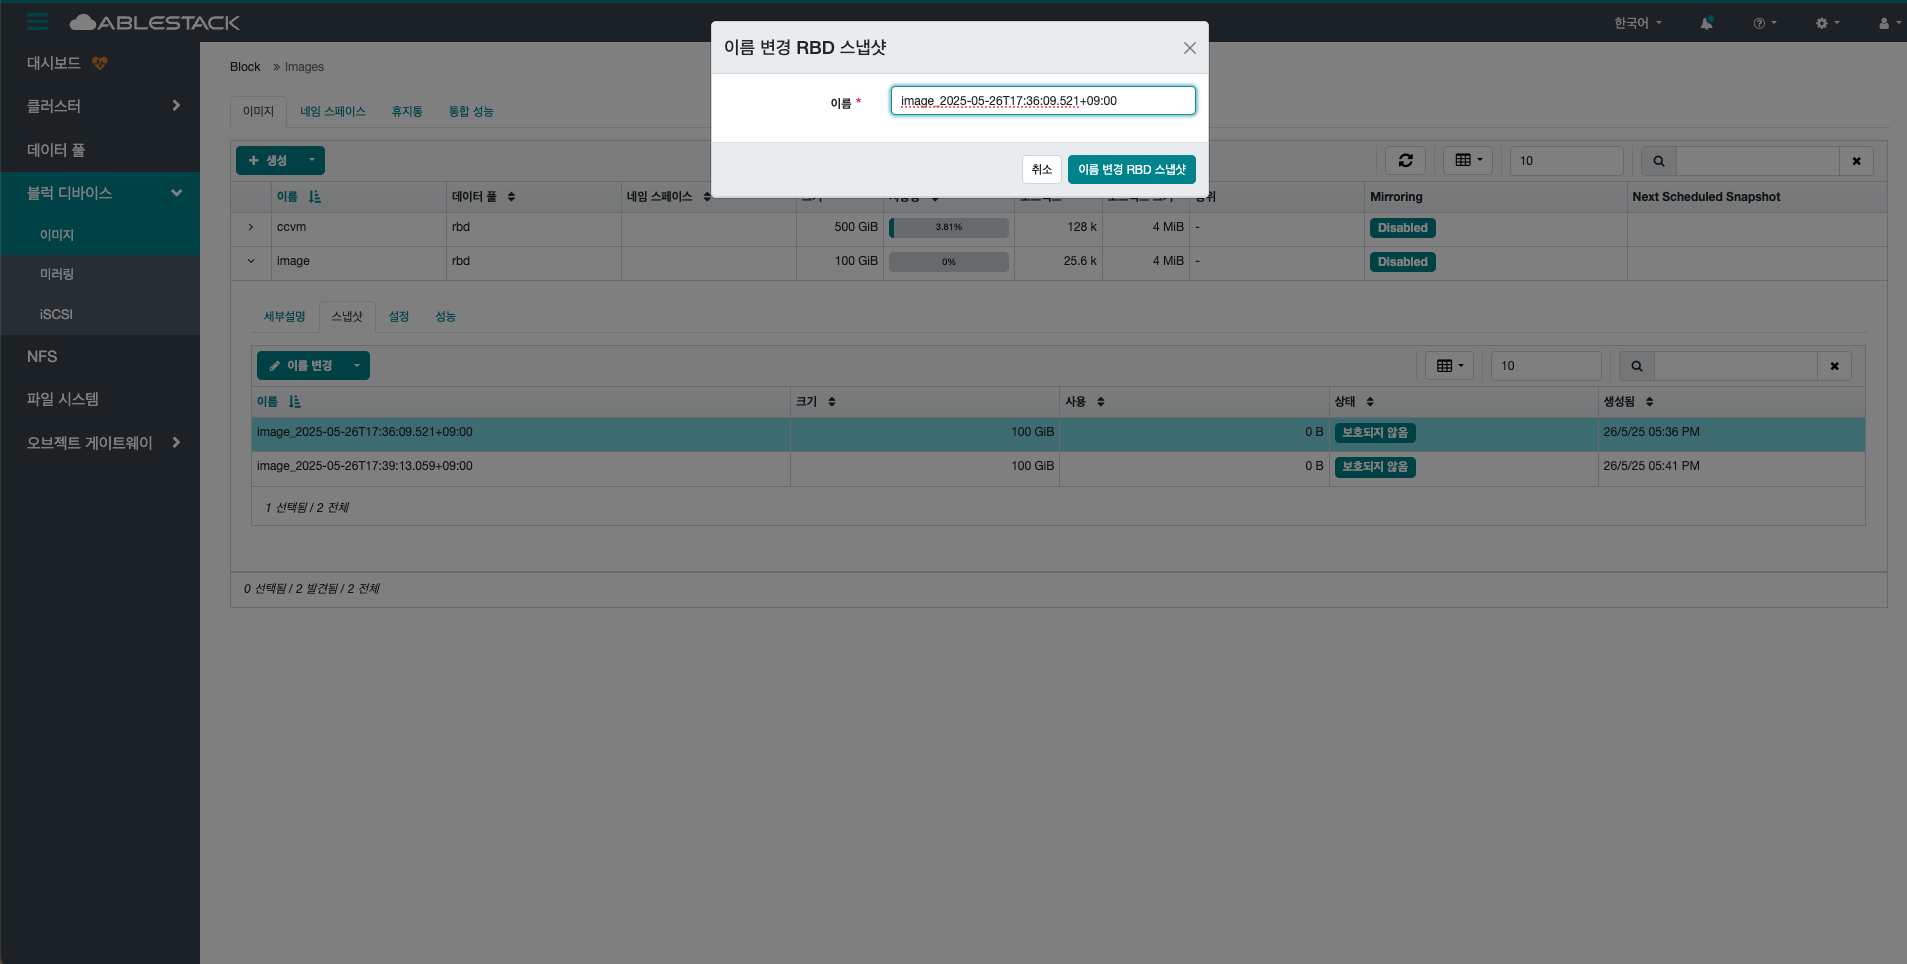Click the ABLESTACK logo
This screenshot has width=1907, height=964.
point(155,22)
